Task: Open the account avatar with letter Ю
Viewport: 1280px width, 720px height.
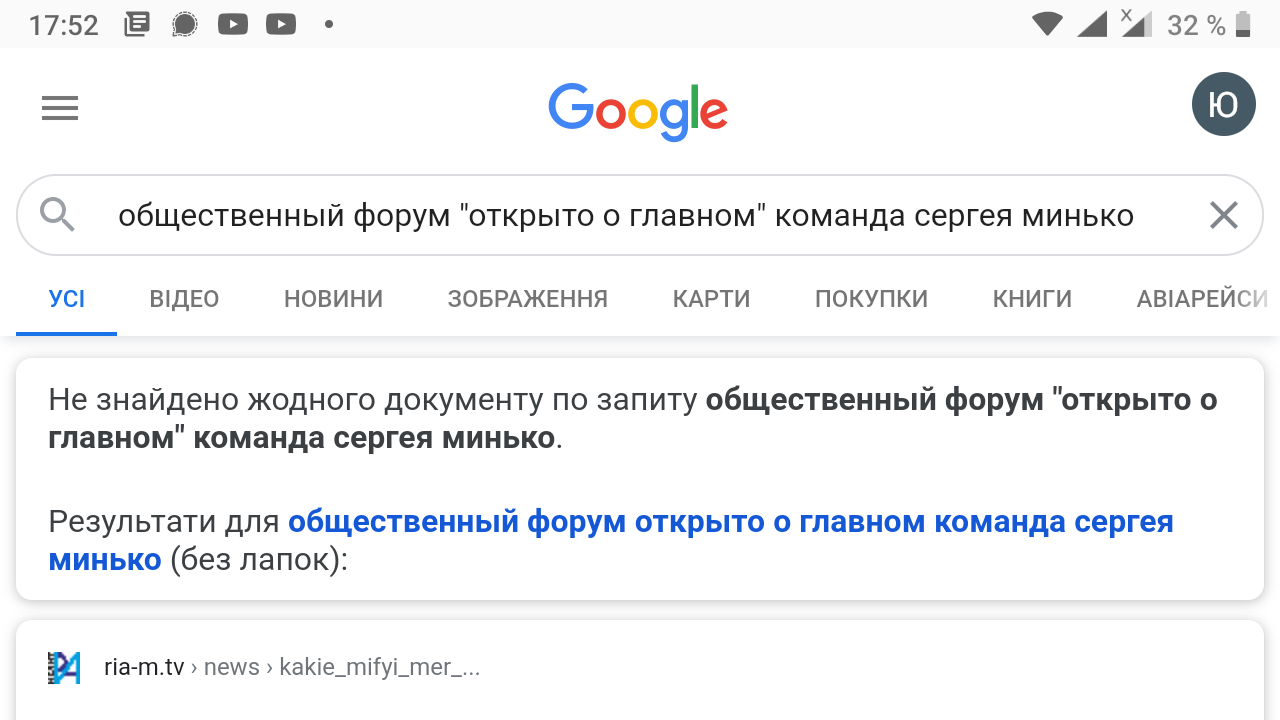Action: 1223,104
